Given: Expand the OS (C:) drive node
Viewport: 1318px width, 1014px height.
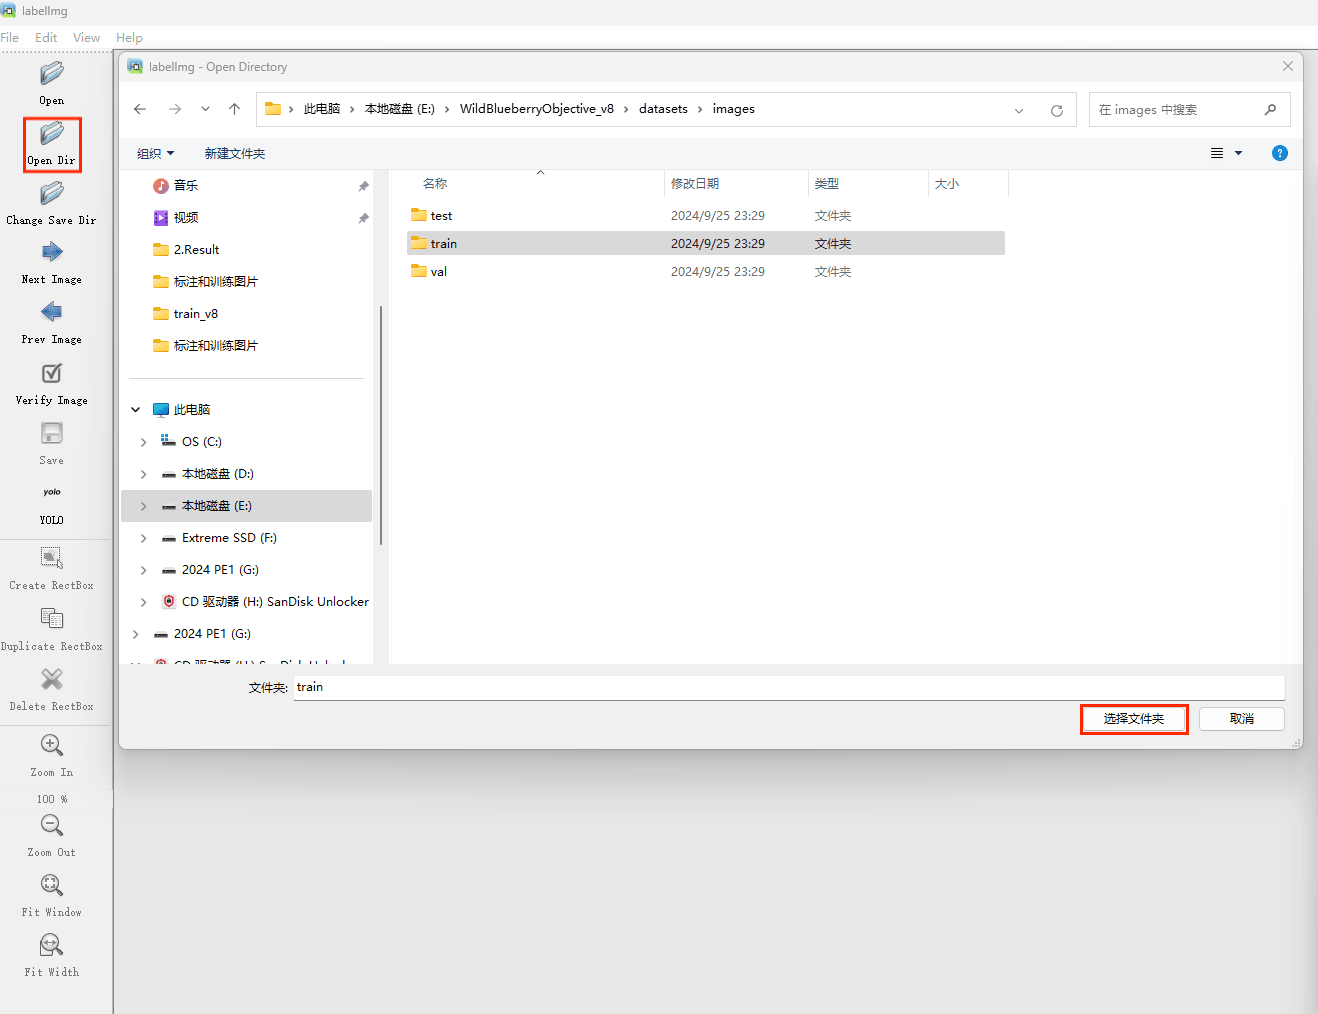Looking at the screenshot, I should point(144,442).
